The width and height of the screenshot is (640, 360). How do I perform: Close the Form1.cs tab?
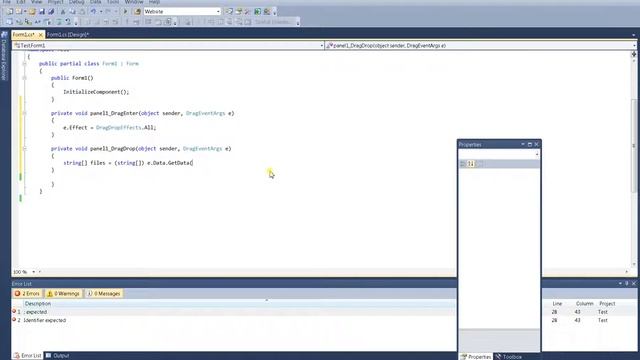[40, 35]
